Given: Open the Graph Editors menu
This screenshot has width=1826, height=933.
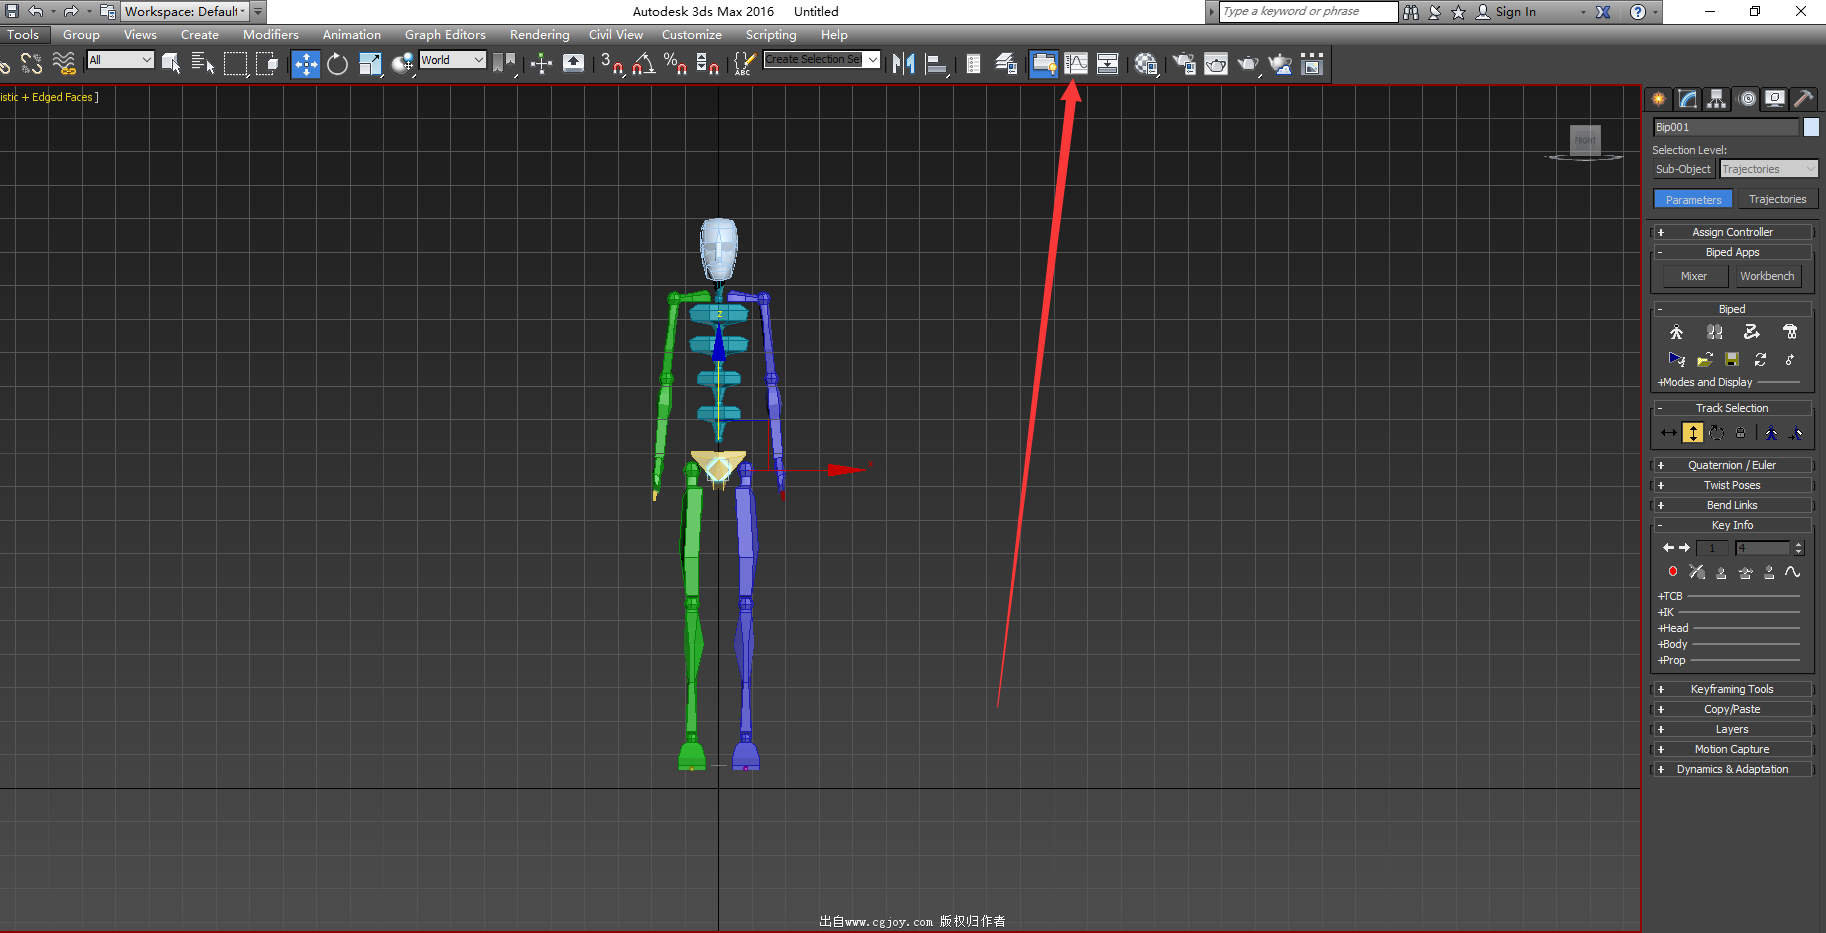Looking at the screenshot, I should [x=445, y=34].
